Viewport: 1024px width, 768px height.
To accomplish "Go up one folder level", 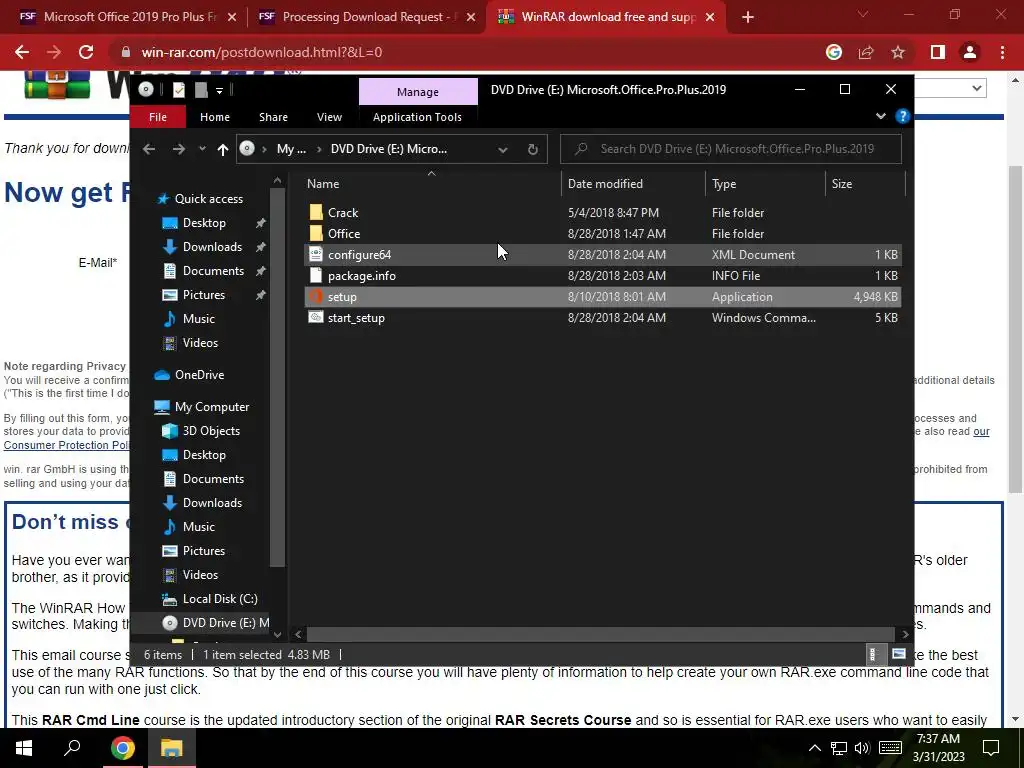I will pos(223,149).
